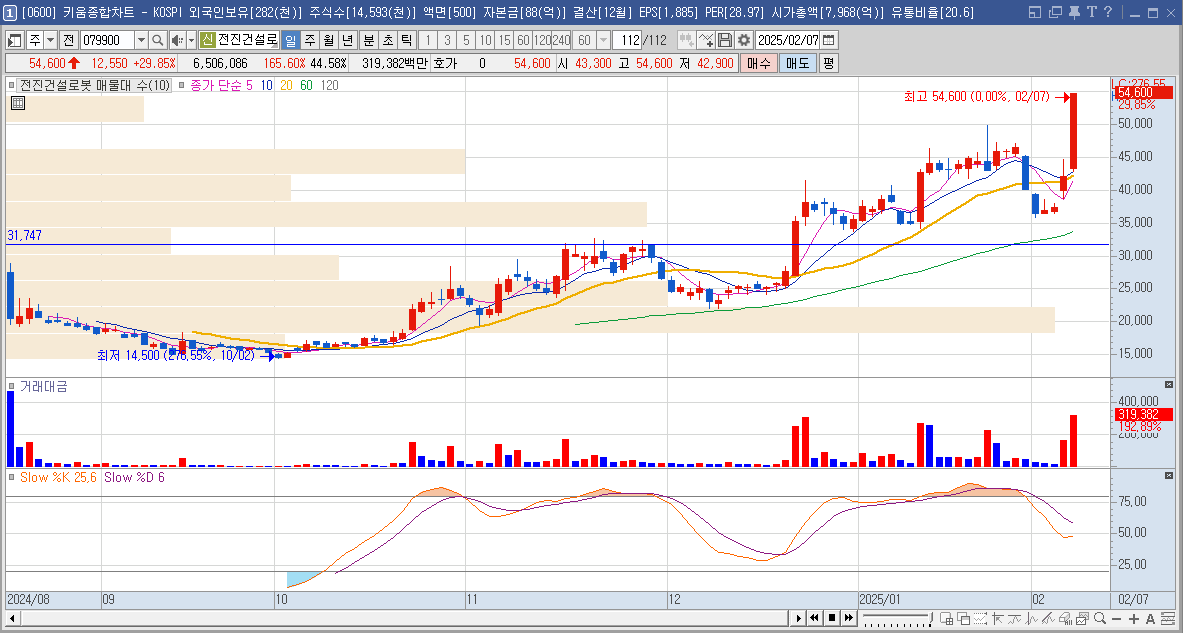Toggle the checkbox beside 거래대금 label
This screenshot has width=1183, height=633.
tap(12, 386)
